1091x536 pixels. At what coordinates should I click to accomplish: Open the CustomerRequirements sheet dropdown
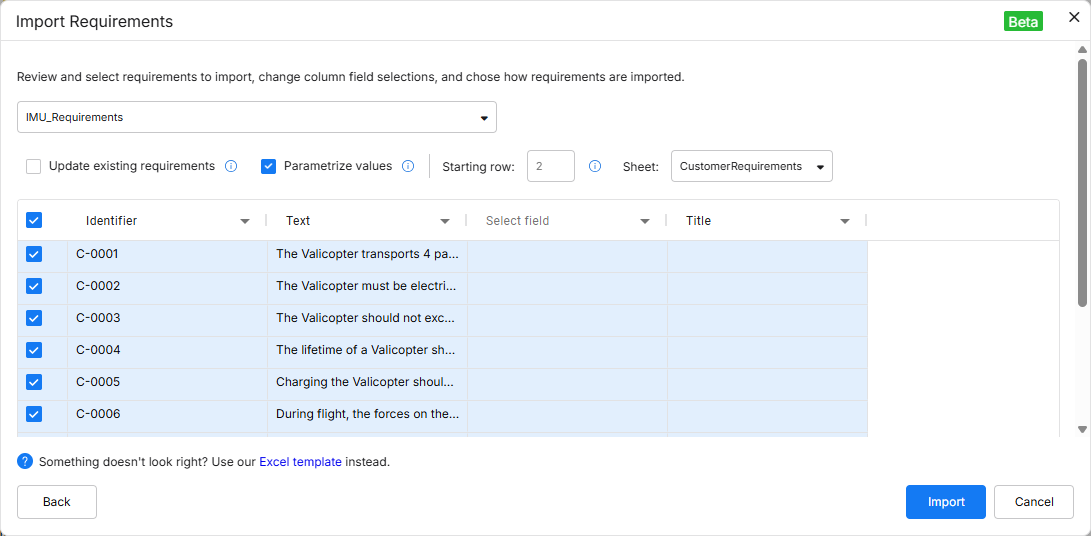(x=751, y=166)
